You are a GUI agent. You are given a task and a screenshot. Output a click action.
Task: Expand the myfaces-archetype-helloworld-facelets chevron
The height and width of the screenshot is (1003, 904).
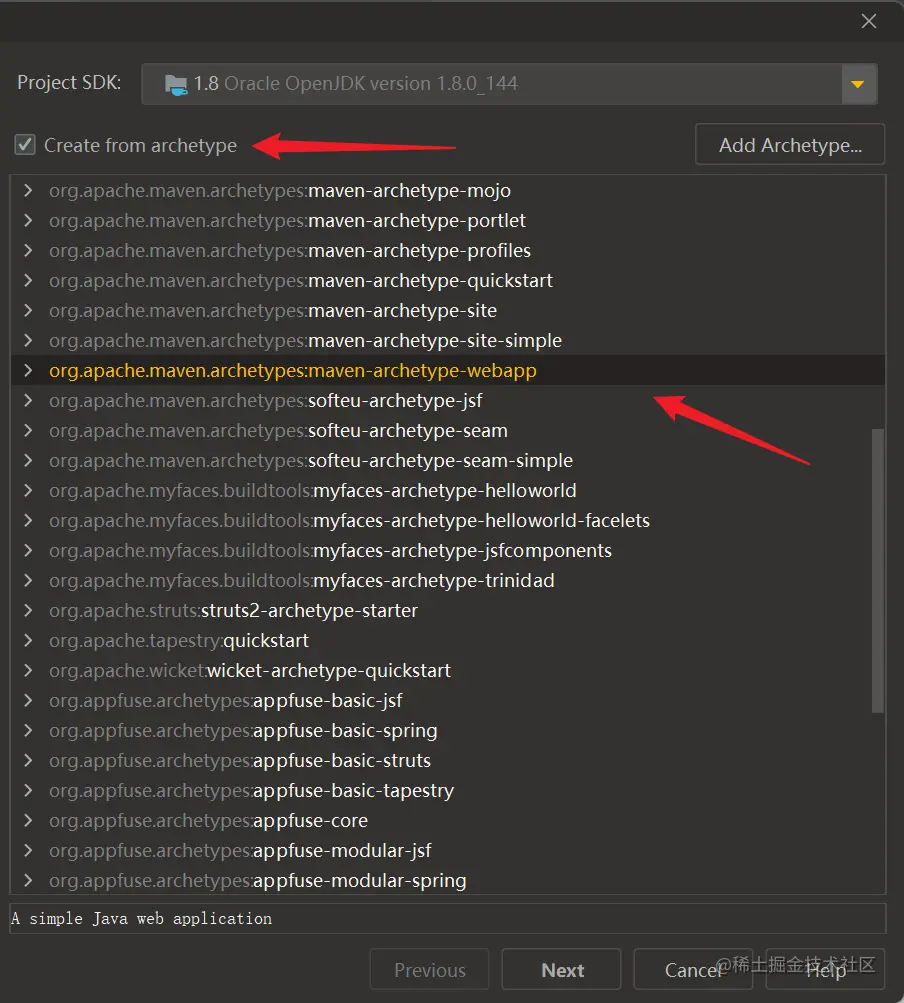tap(28, 521)
